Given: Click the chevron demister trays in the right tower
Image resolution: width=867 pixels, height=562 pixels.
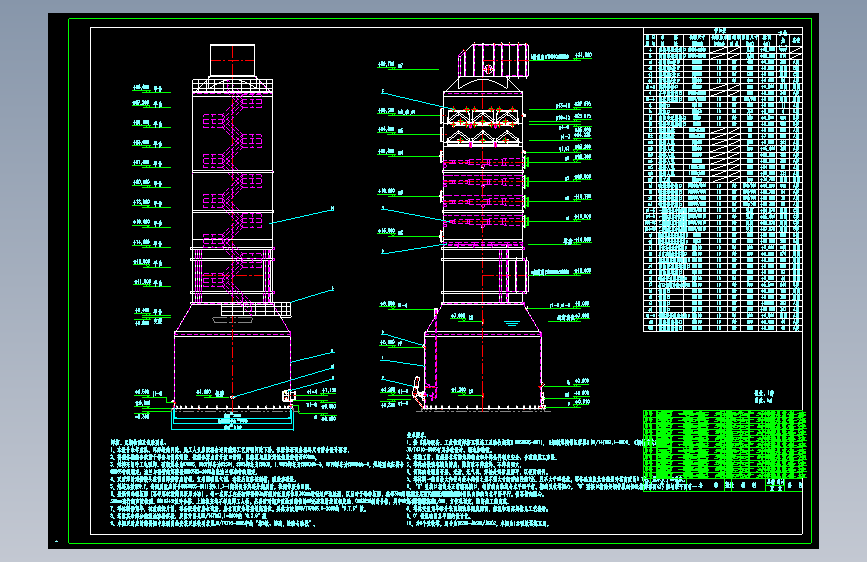Looking at the screenshot, I should coord(483,128).
